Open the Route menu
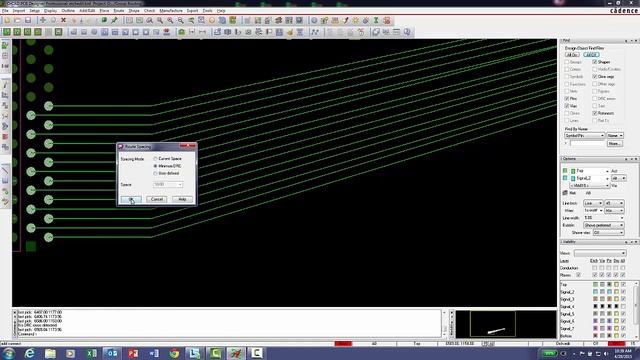This screenshot has height=360, width=640. coord(119,11)
